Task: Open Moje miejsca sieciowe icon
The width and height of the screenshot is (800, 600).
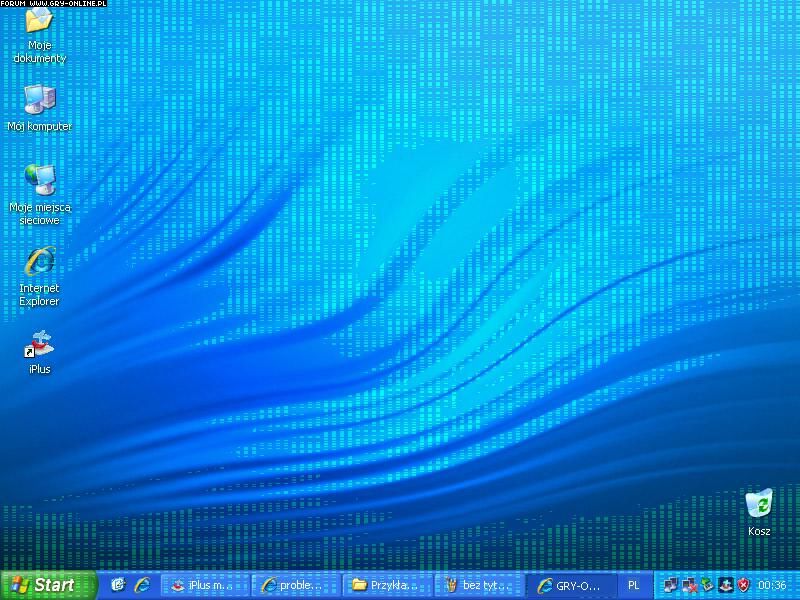Action: (39, 179)
